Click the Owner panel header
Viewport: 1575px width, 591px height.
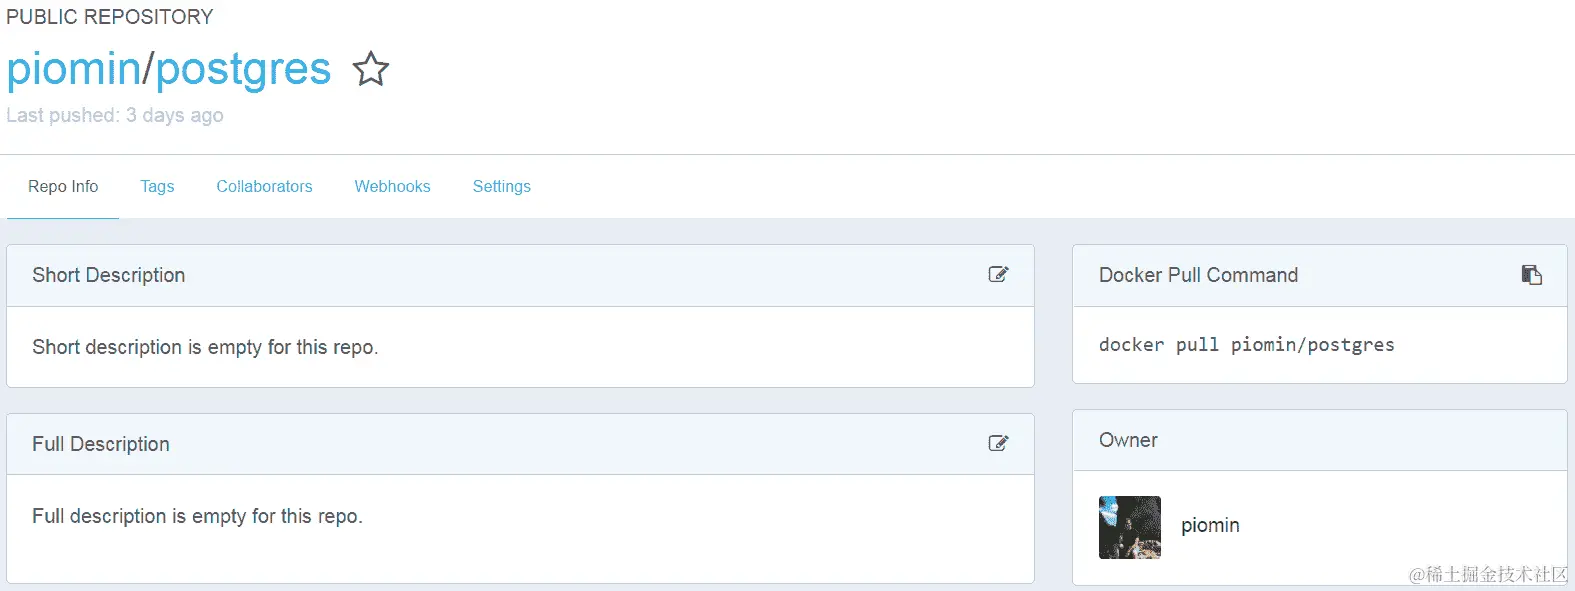click(x=1128, y=440)
